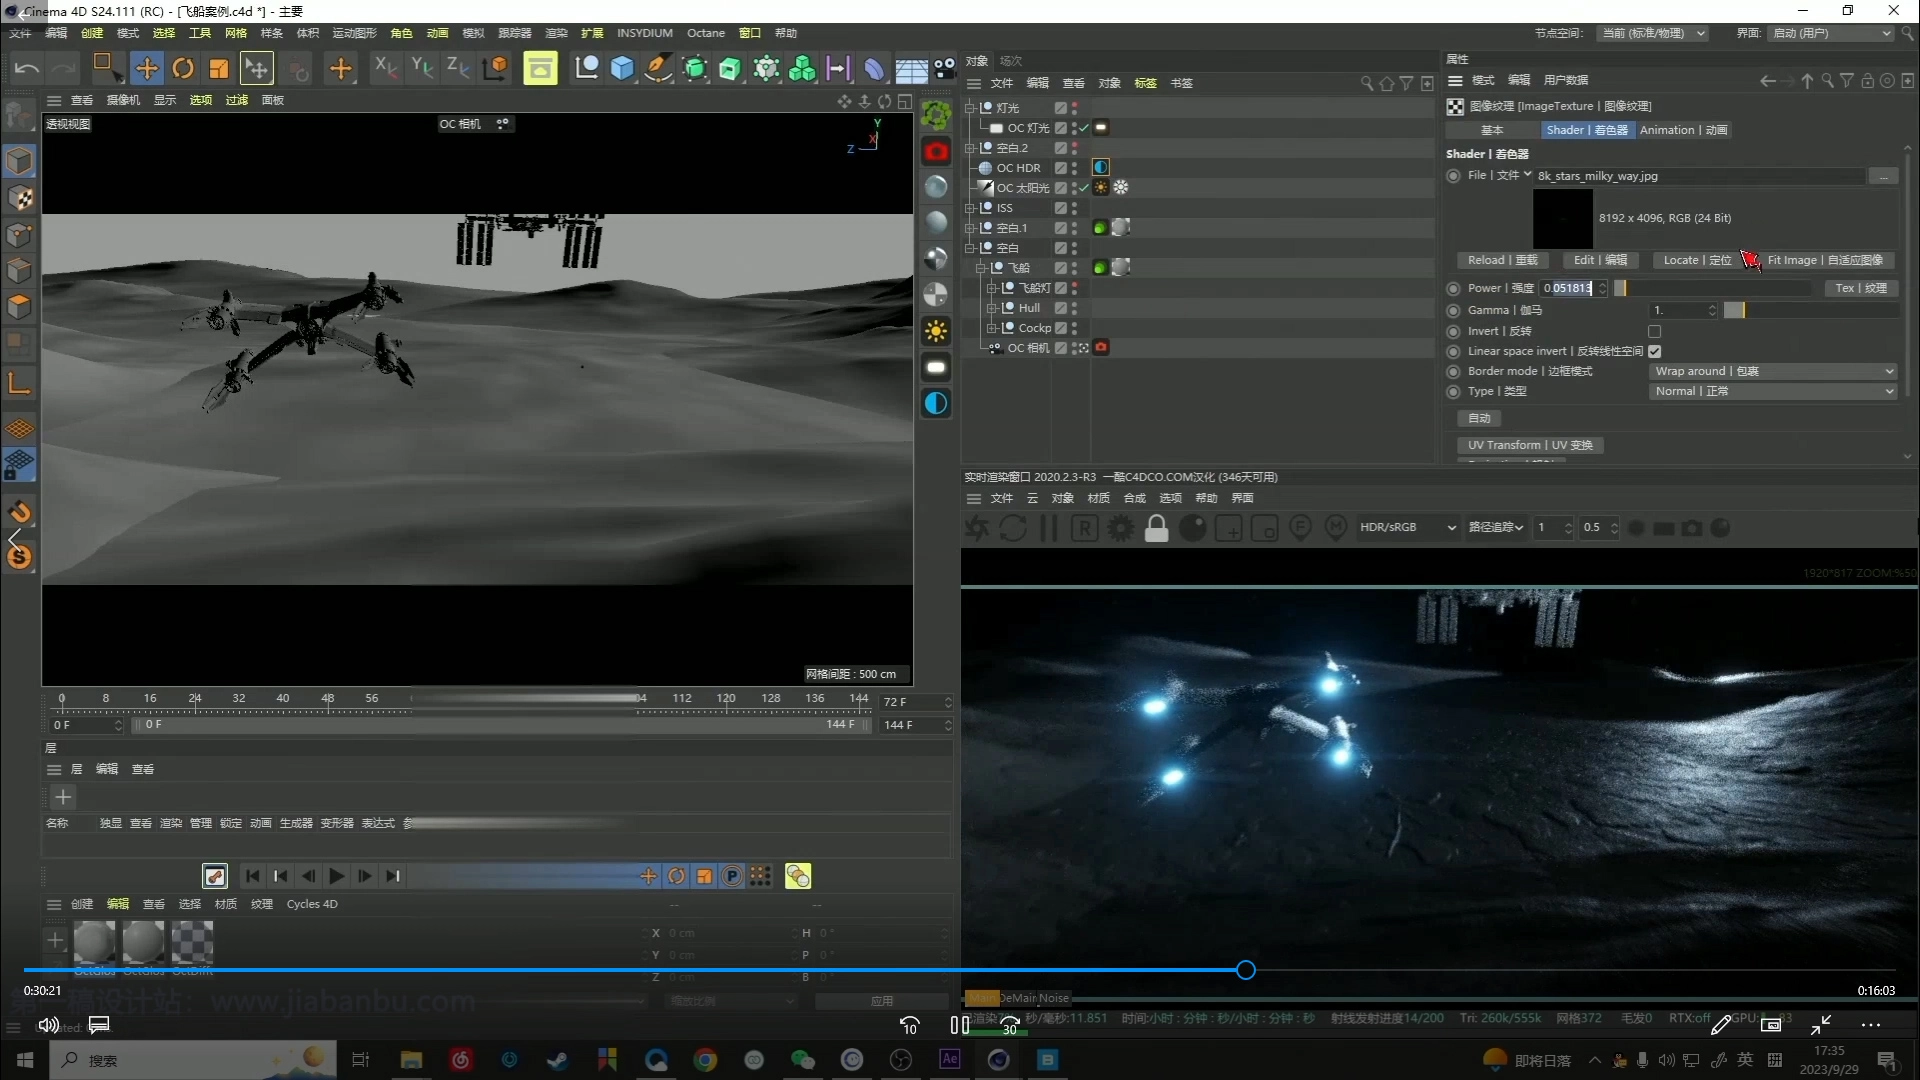Click the lock icon in render window
Screen dimensions: 1920x1080
(x=1156, y=528)
